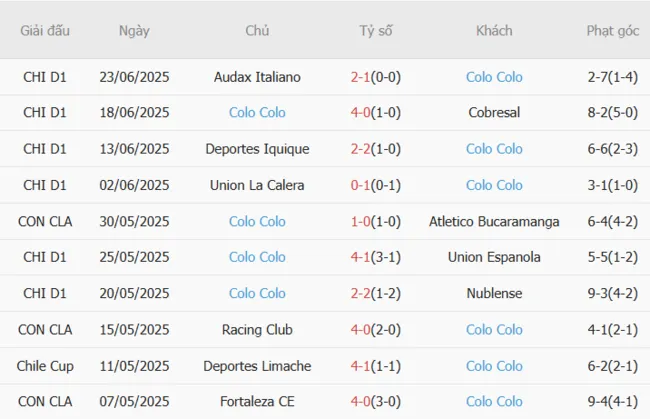Viewport: 650px width, 419px height.
Task: Click the 0-1(0-1) score result
Action: tap(376, 185)
